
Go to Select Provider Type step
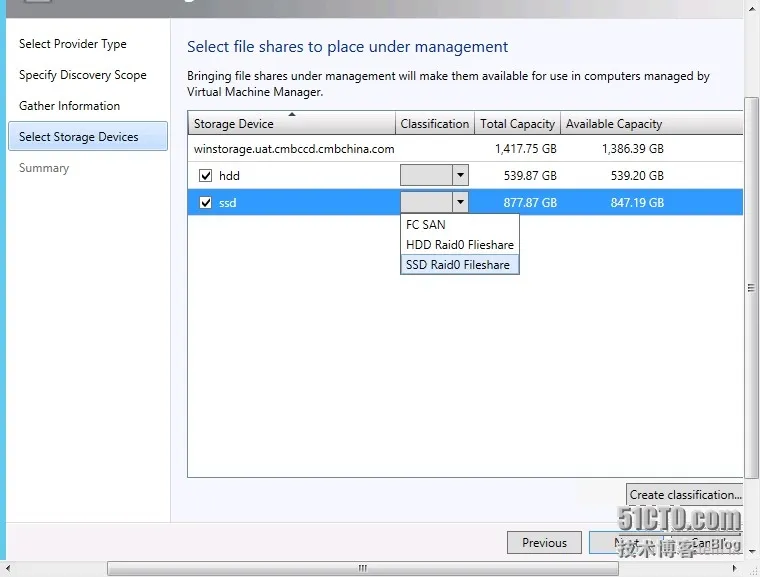73,44
